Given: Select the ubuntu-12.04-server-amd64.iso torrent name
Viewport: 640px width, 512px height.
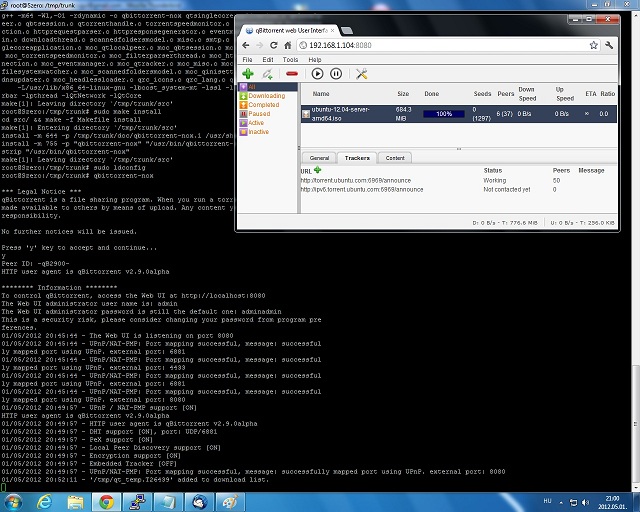Looking at the screenshot, I should coord(340,114).
